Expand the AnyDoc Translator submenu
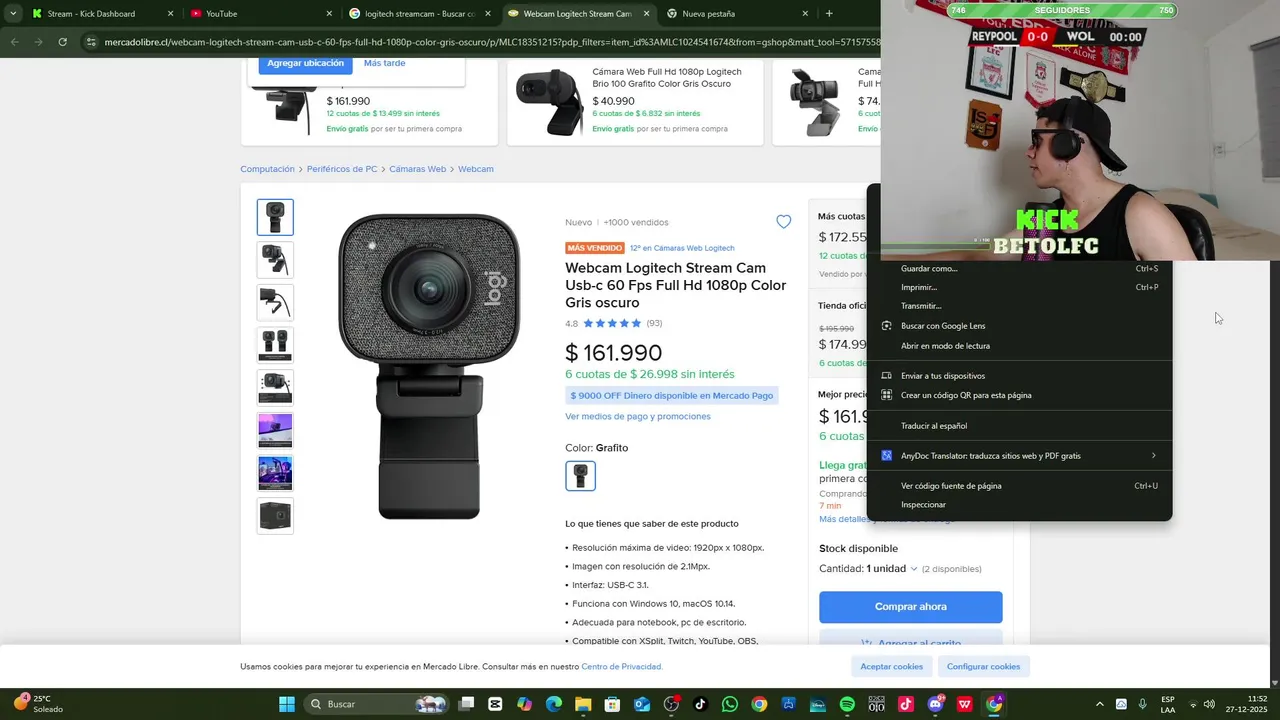Image resolution: width=1280 pixels, height=720 pixels. (x=1020, y=456)
